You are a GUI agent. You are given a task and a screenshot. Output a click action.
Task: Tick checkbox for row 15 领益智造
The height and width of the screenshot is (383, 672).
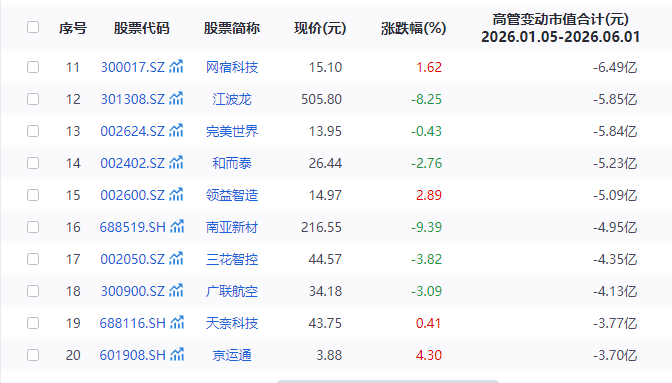tap(33, 195)
